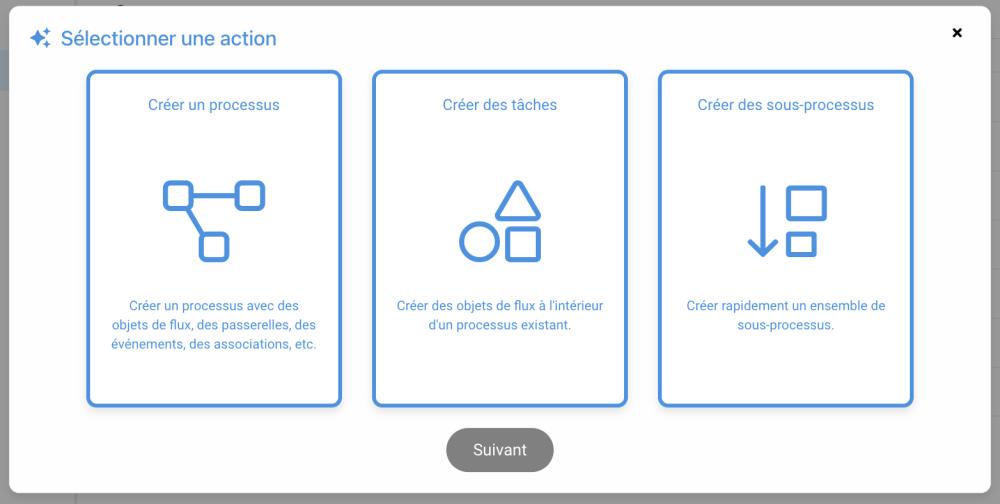Image resolution: width=1000 pixels, height=504 pixels.
Task: Click the square shape in the tasks icon
Action: pyautogui.click(x=523, y=244)
